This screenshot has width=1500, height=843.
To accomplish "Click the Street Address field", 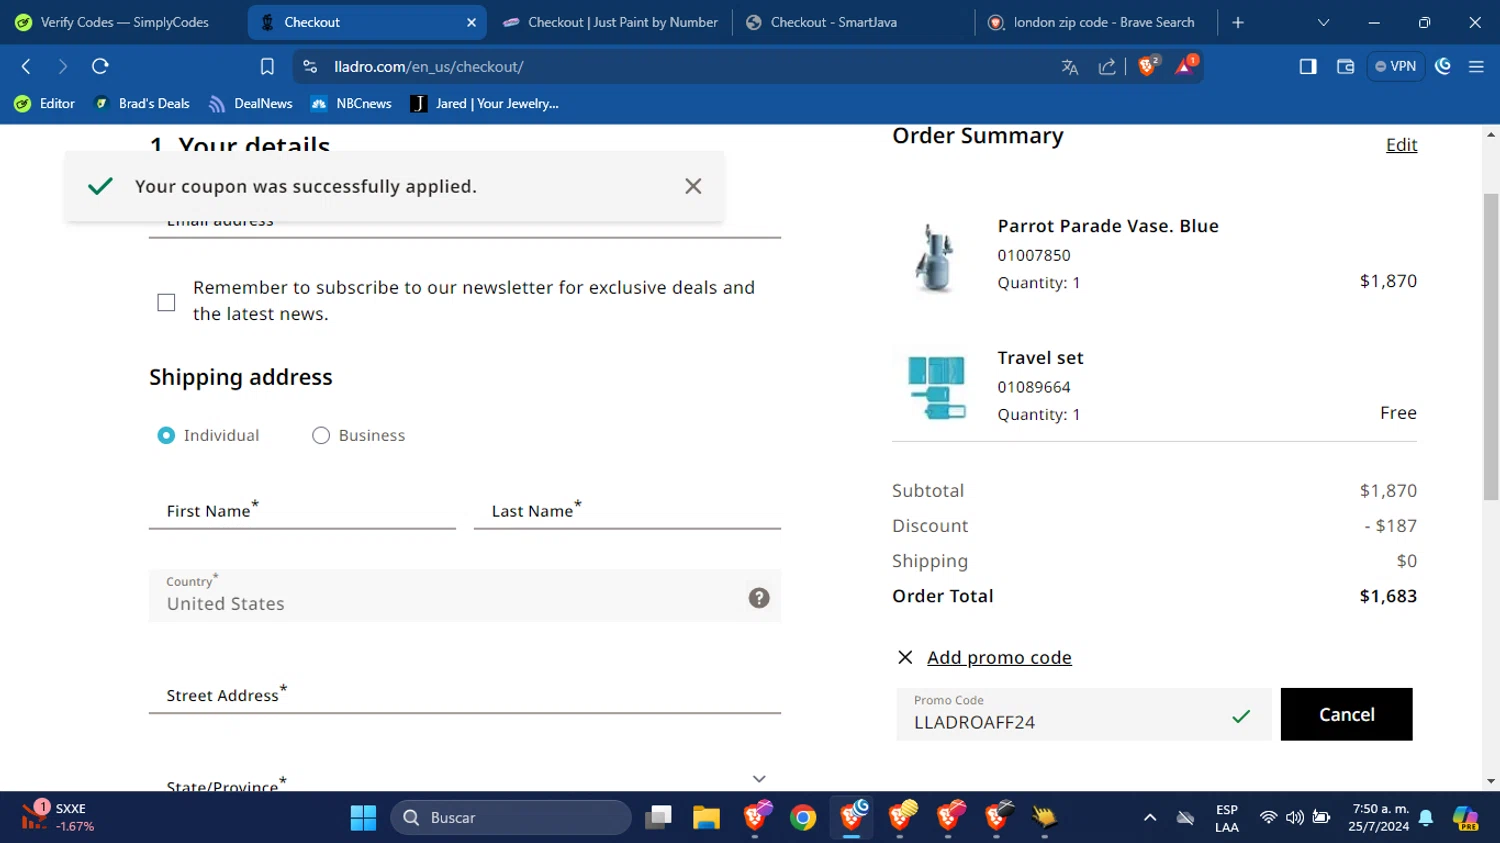I will tap(465, 694).
